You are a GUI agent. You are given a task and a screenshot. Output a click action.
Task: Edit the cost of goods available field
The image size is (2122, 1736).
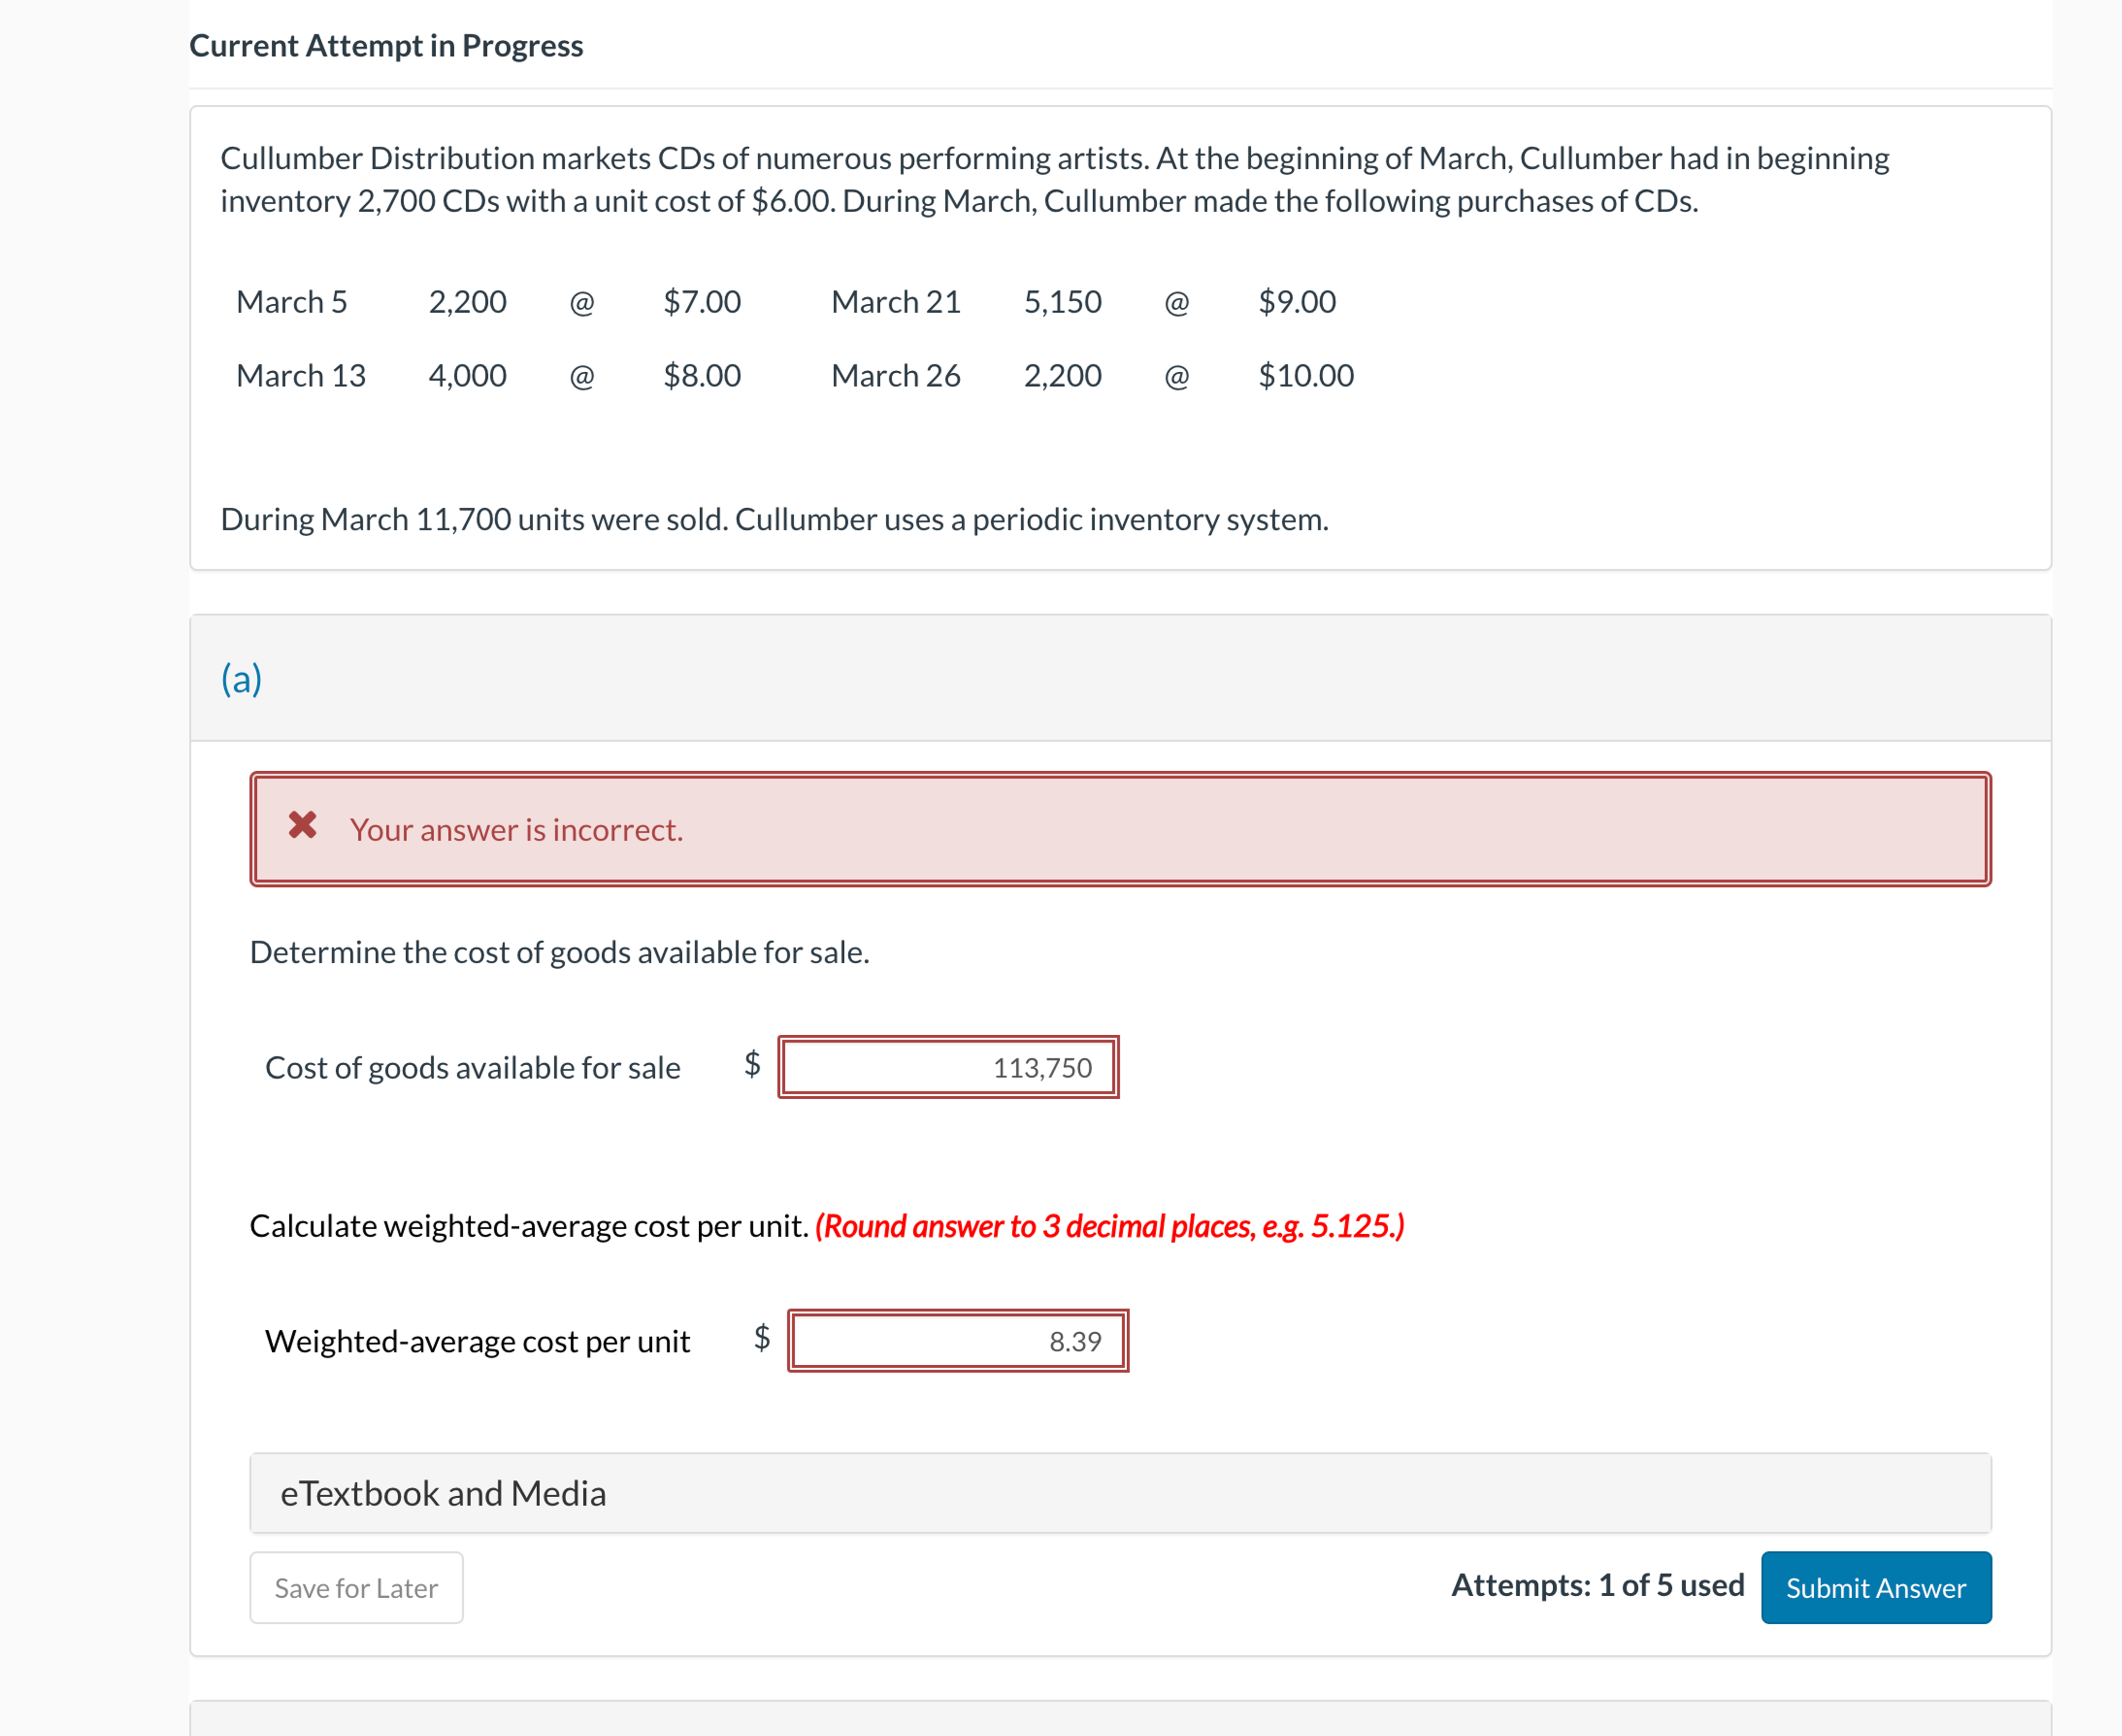(948, 1067)
